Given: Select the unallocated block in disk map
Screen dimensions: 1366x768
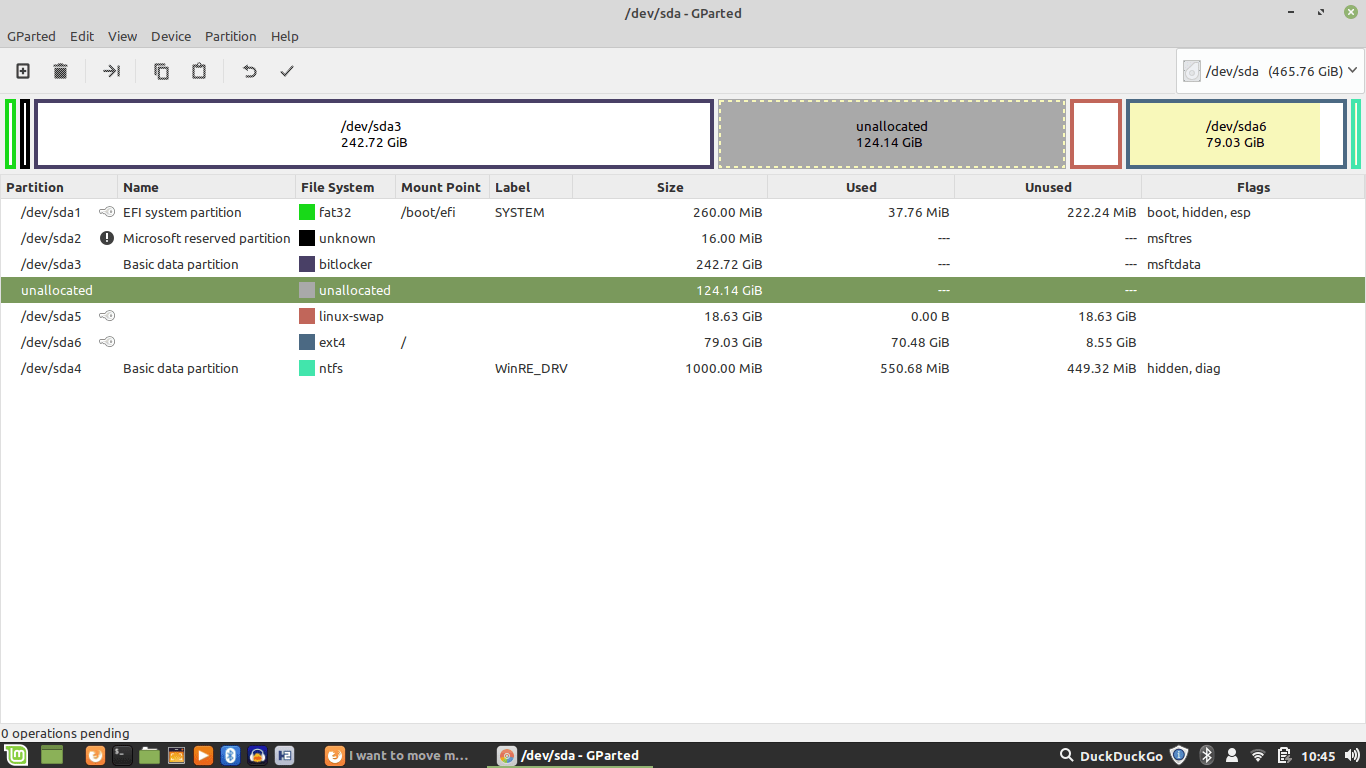Looking at the screenshot, I should pos(892,134).
